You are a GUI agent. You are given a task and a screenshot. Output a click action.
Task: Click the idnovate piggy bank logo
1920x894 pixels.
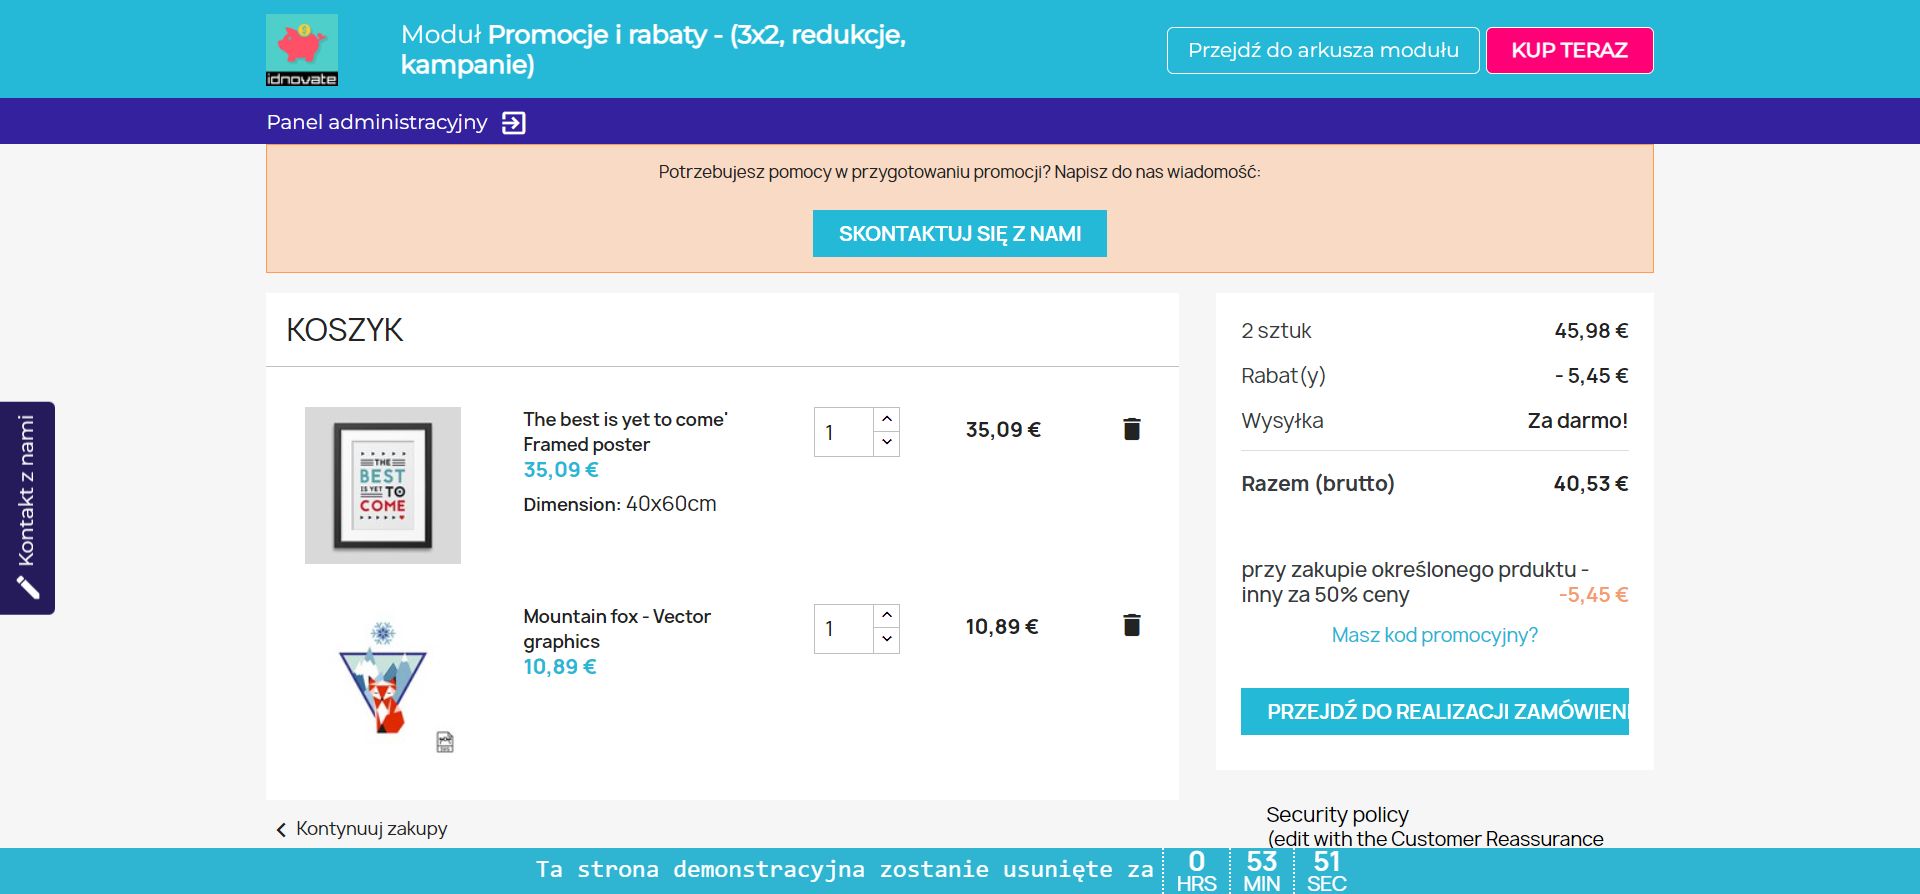click(301, 50)
